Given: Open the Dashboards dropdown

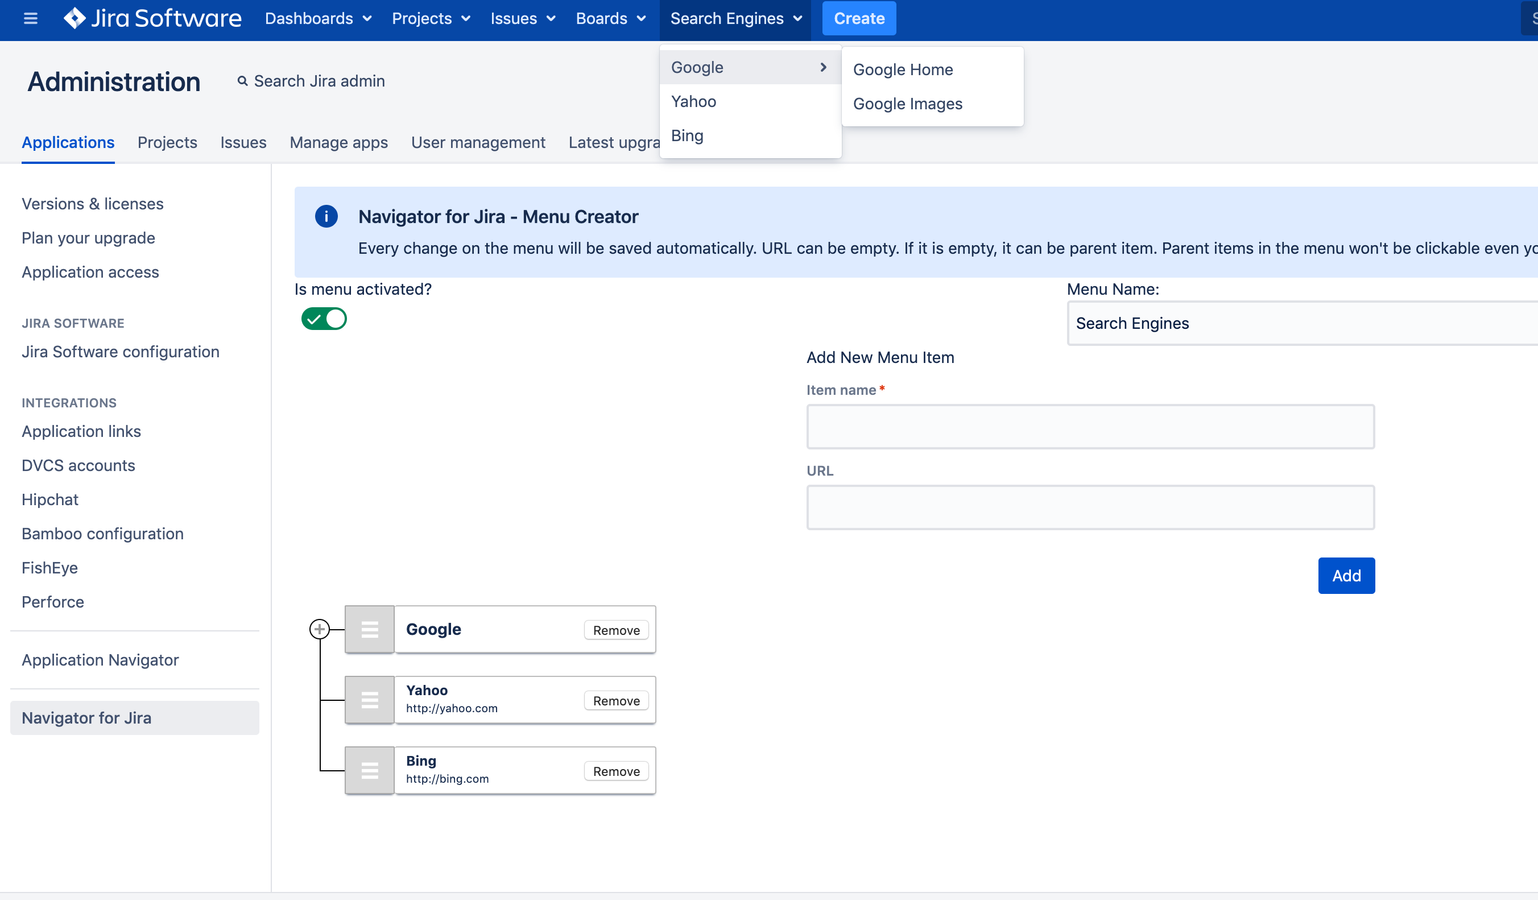Looking at the screenshot, I should point(318,18).
